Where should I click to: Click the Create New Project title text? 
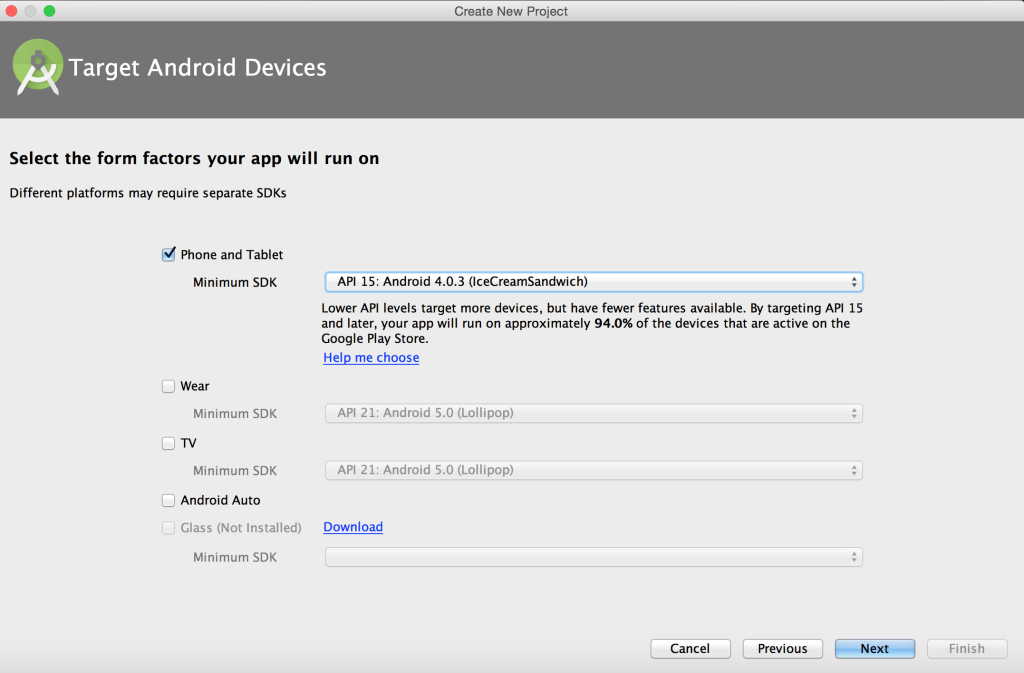pos(511,11)
